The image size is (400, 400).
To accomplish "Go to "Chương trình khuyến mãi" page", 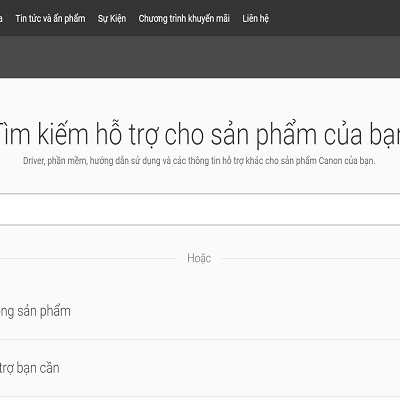I will coord(184,18).
